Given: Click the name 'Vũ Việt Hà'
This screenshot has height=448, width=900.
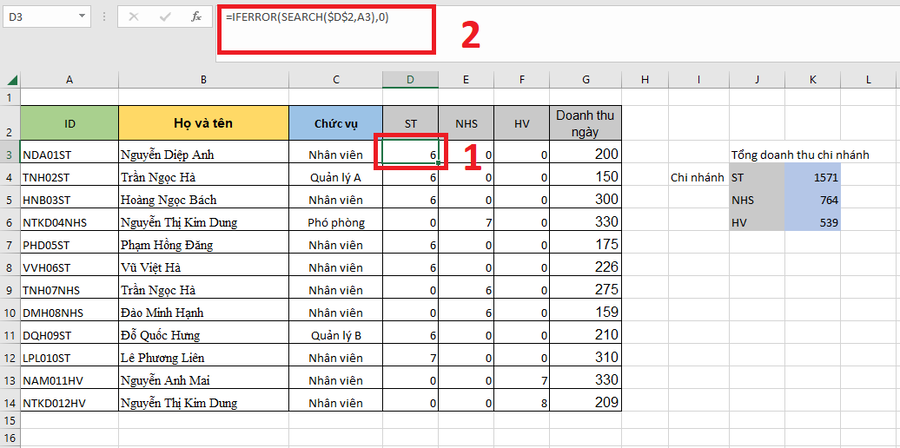Looking at the screenshot, I should [x=152, y=267].
